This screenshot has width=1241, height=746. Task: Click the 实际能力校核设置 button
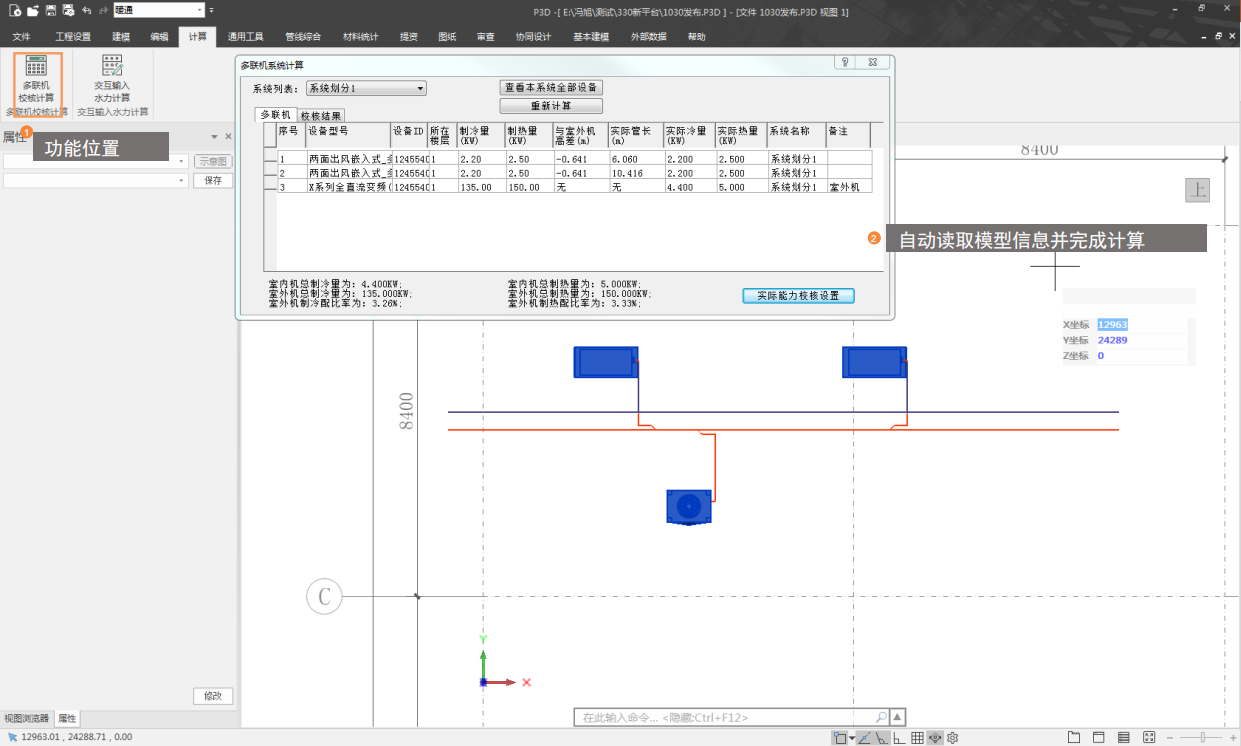798,296
